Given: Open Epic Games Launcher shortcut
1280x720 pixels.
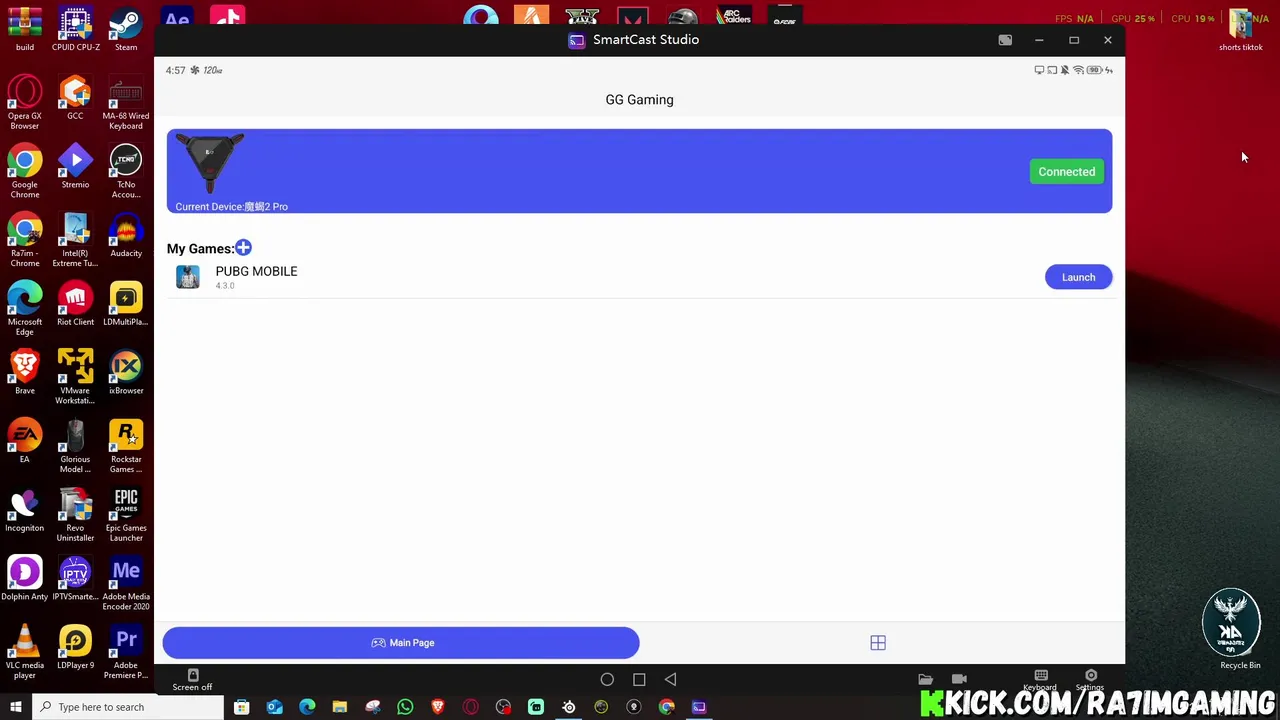Looking at the screenshot, I should coord(126,515).
